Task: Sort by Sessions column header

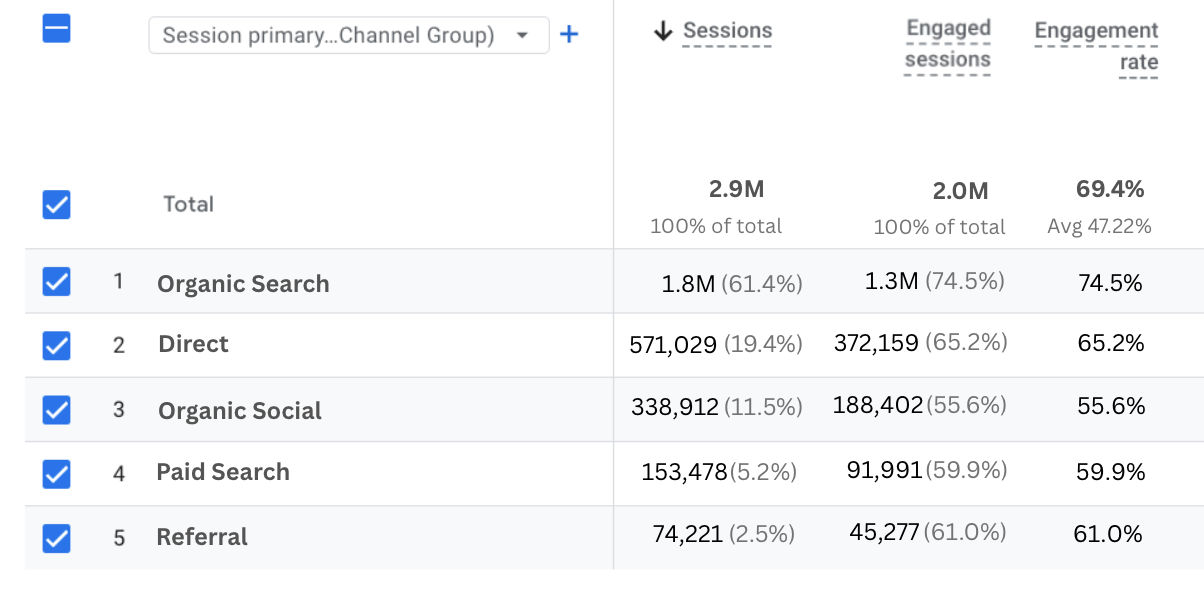Action: (x=727, y=31)
